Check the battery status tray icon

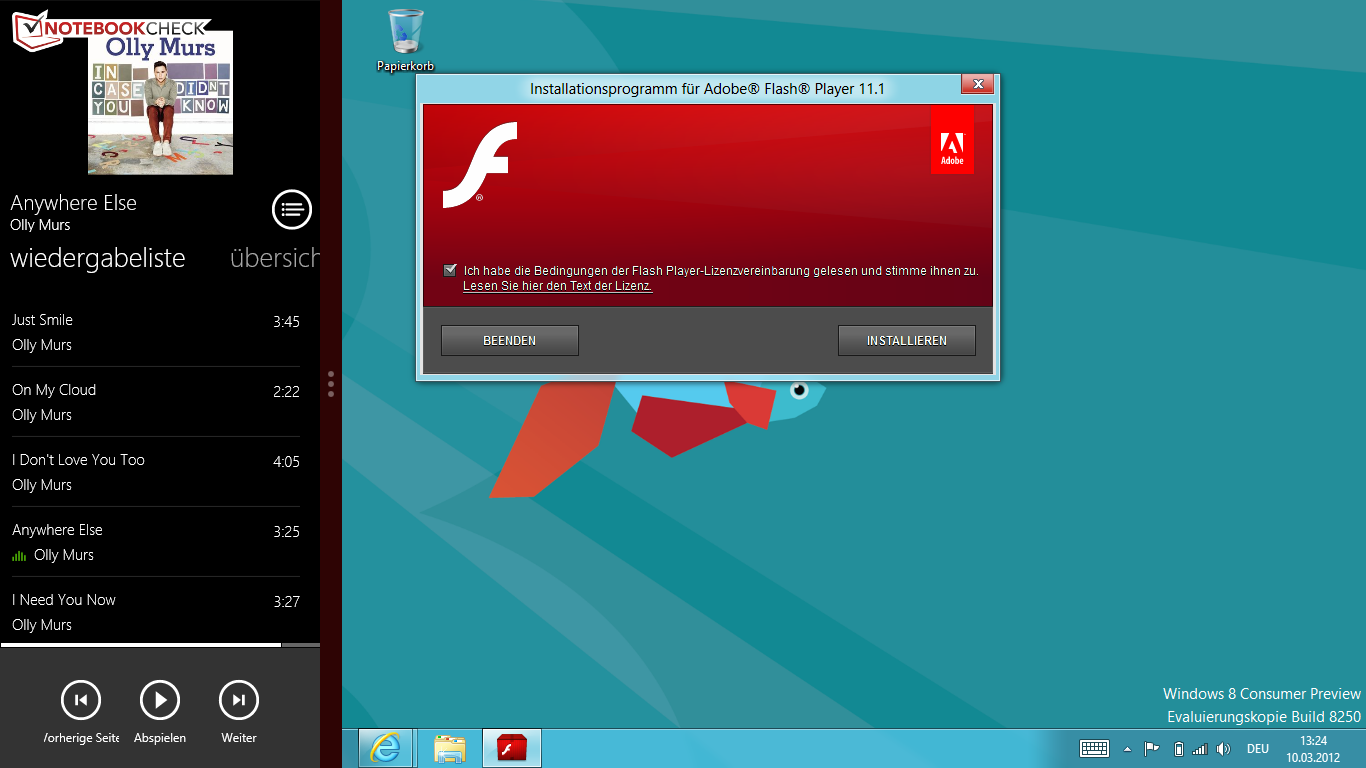click(x=1178, y=748)
